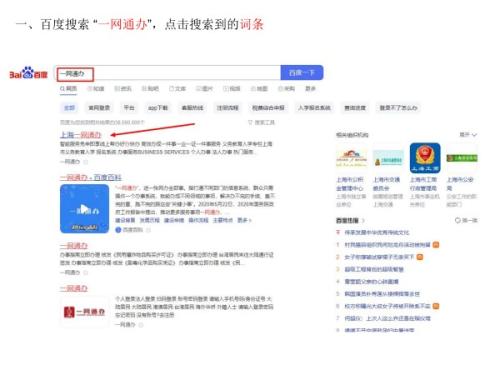Select the app下载 filter chip
Viewport: 500px width, 375px height.
pyautogui.click(x=158, y=108)
